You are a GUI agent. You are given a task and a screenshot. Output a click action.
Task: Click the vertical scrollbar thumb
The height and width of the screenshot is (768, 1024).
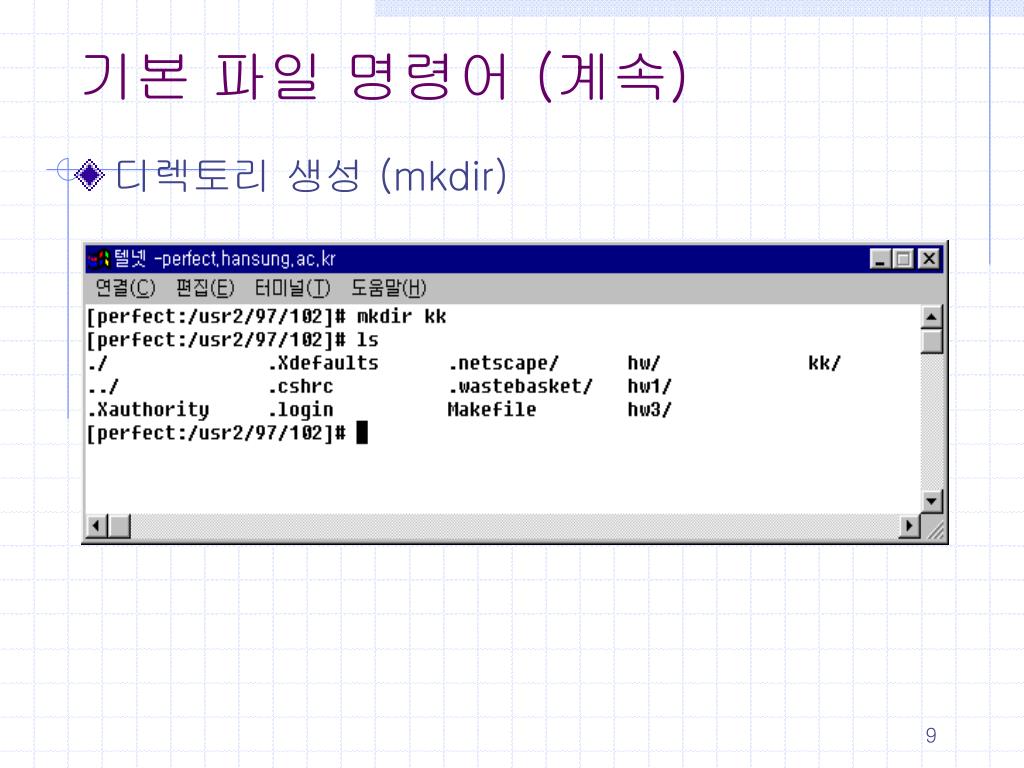click(931, 341)
